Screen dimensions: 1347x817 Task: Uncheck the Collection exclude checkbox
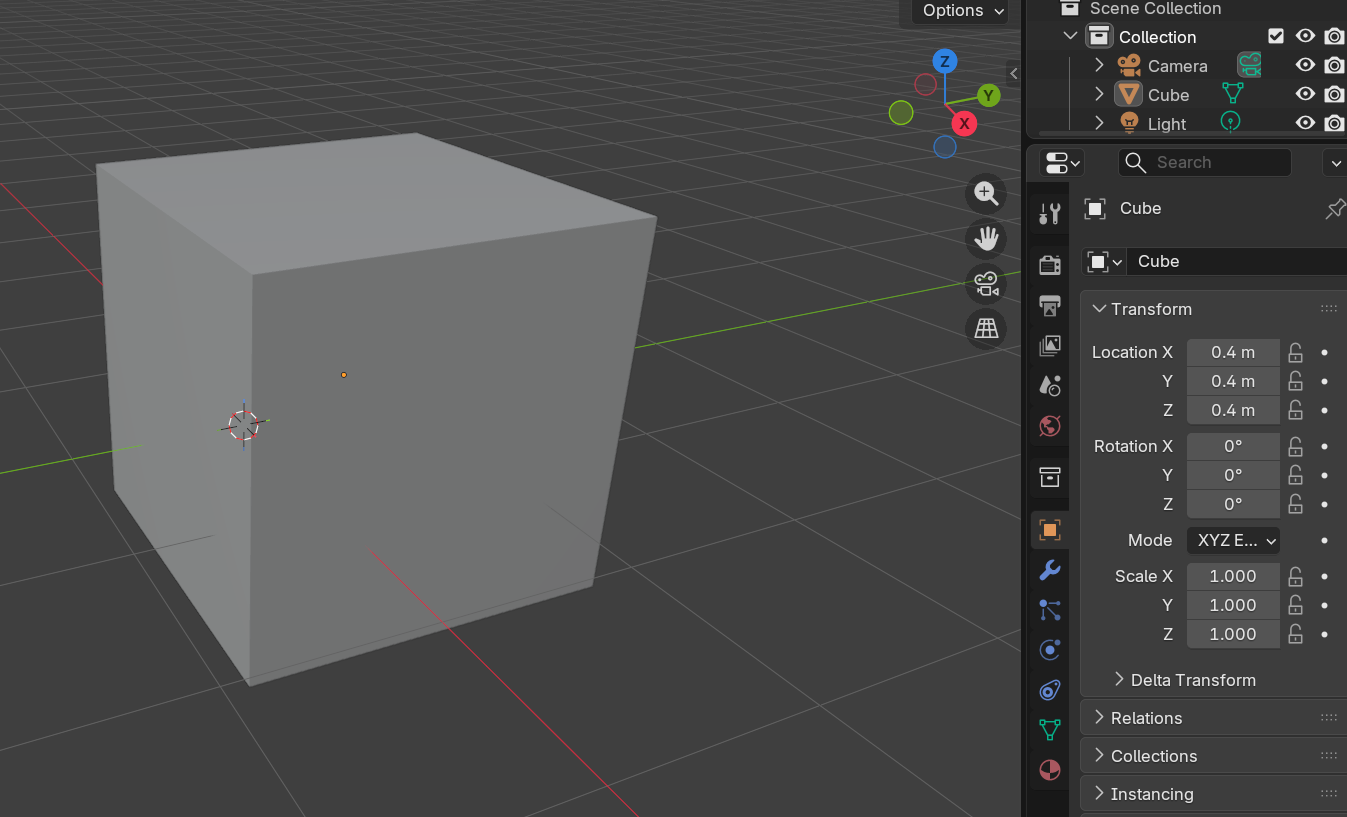[1275, 36]
